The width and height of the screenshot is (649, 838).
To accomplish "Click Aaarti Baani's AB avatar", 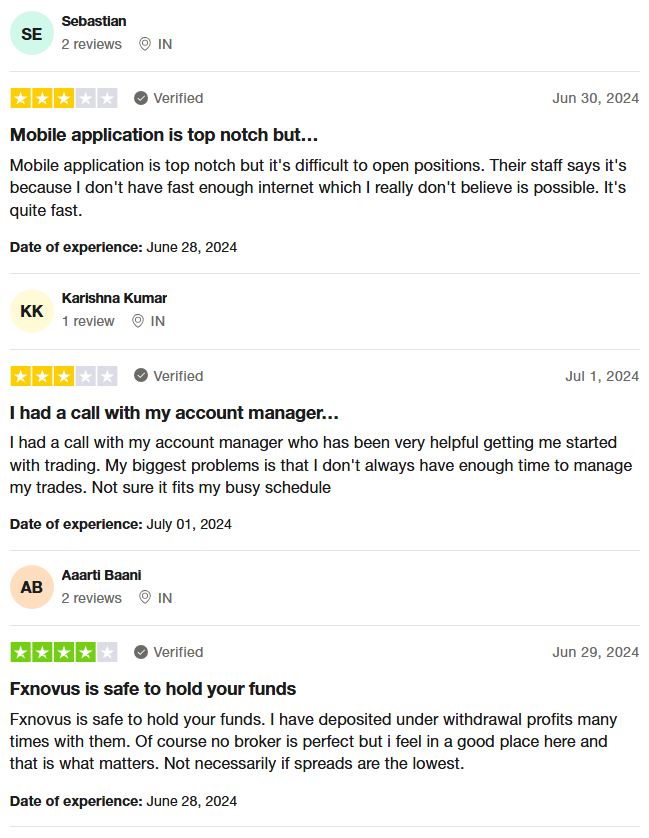I will (x=32, y=587).
